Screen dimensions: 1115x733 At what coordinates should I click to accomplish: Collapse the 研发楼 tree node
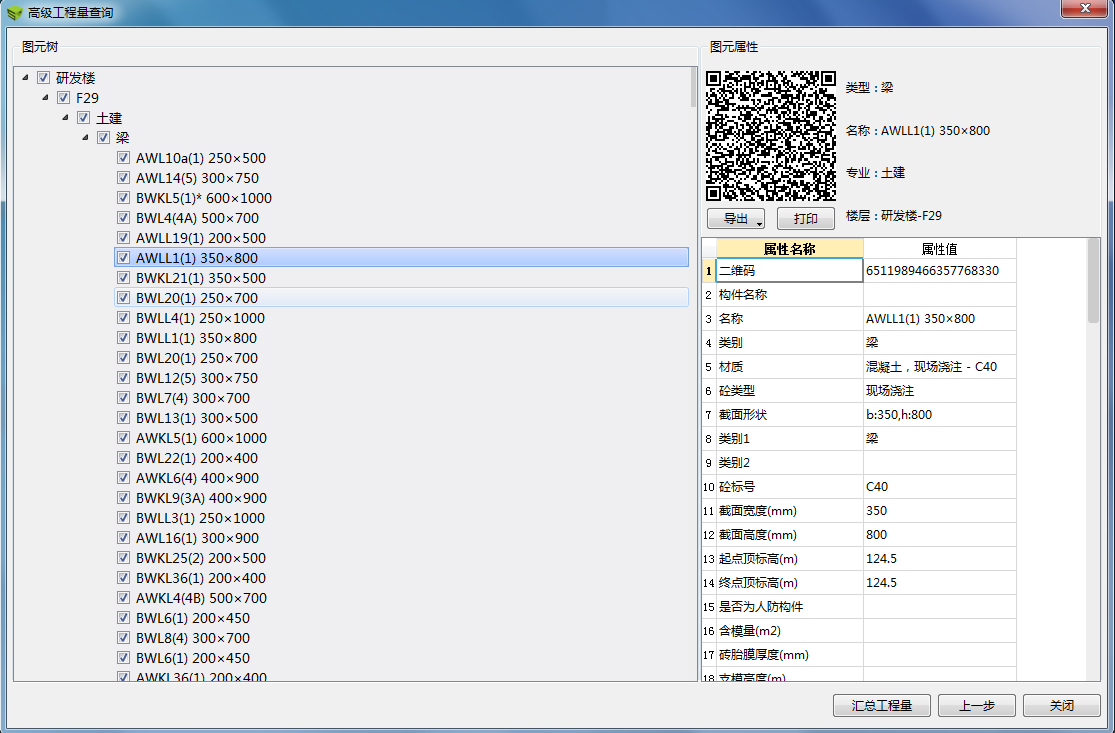tap(26, 77)
